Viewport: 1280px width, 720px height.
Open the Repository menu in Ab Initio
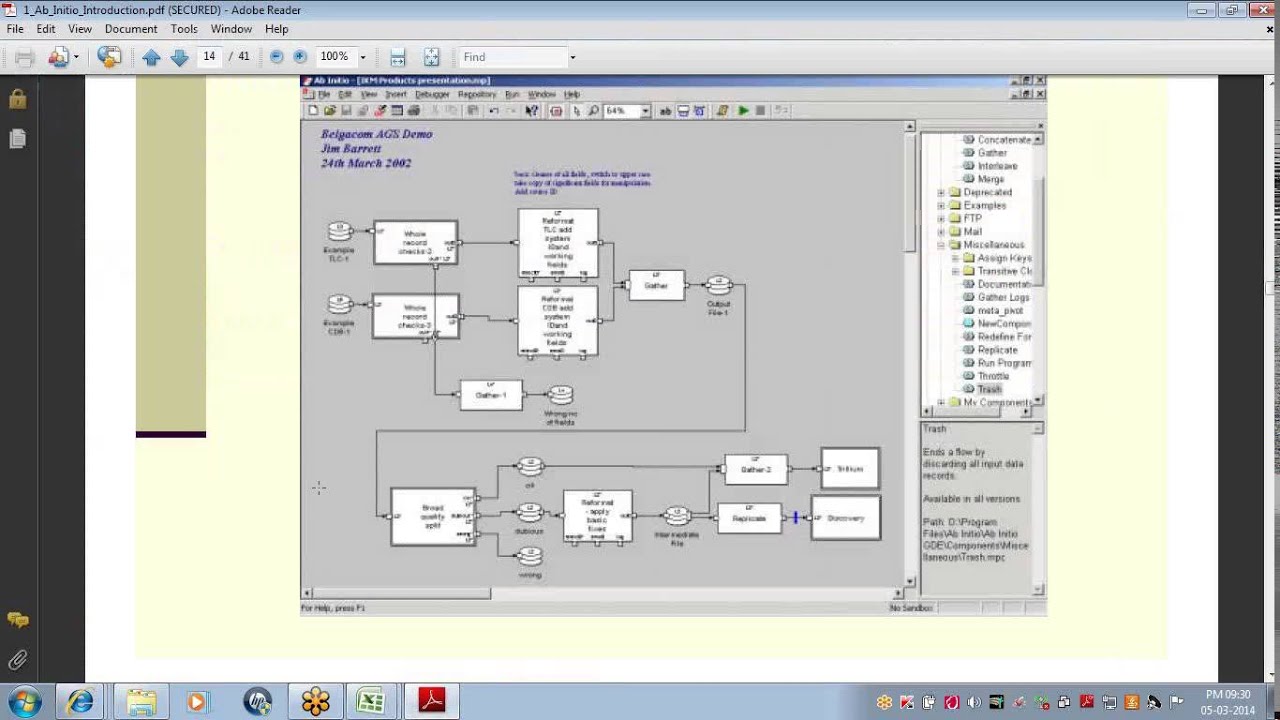tap(477, 94)
